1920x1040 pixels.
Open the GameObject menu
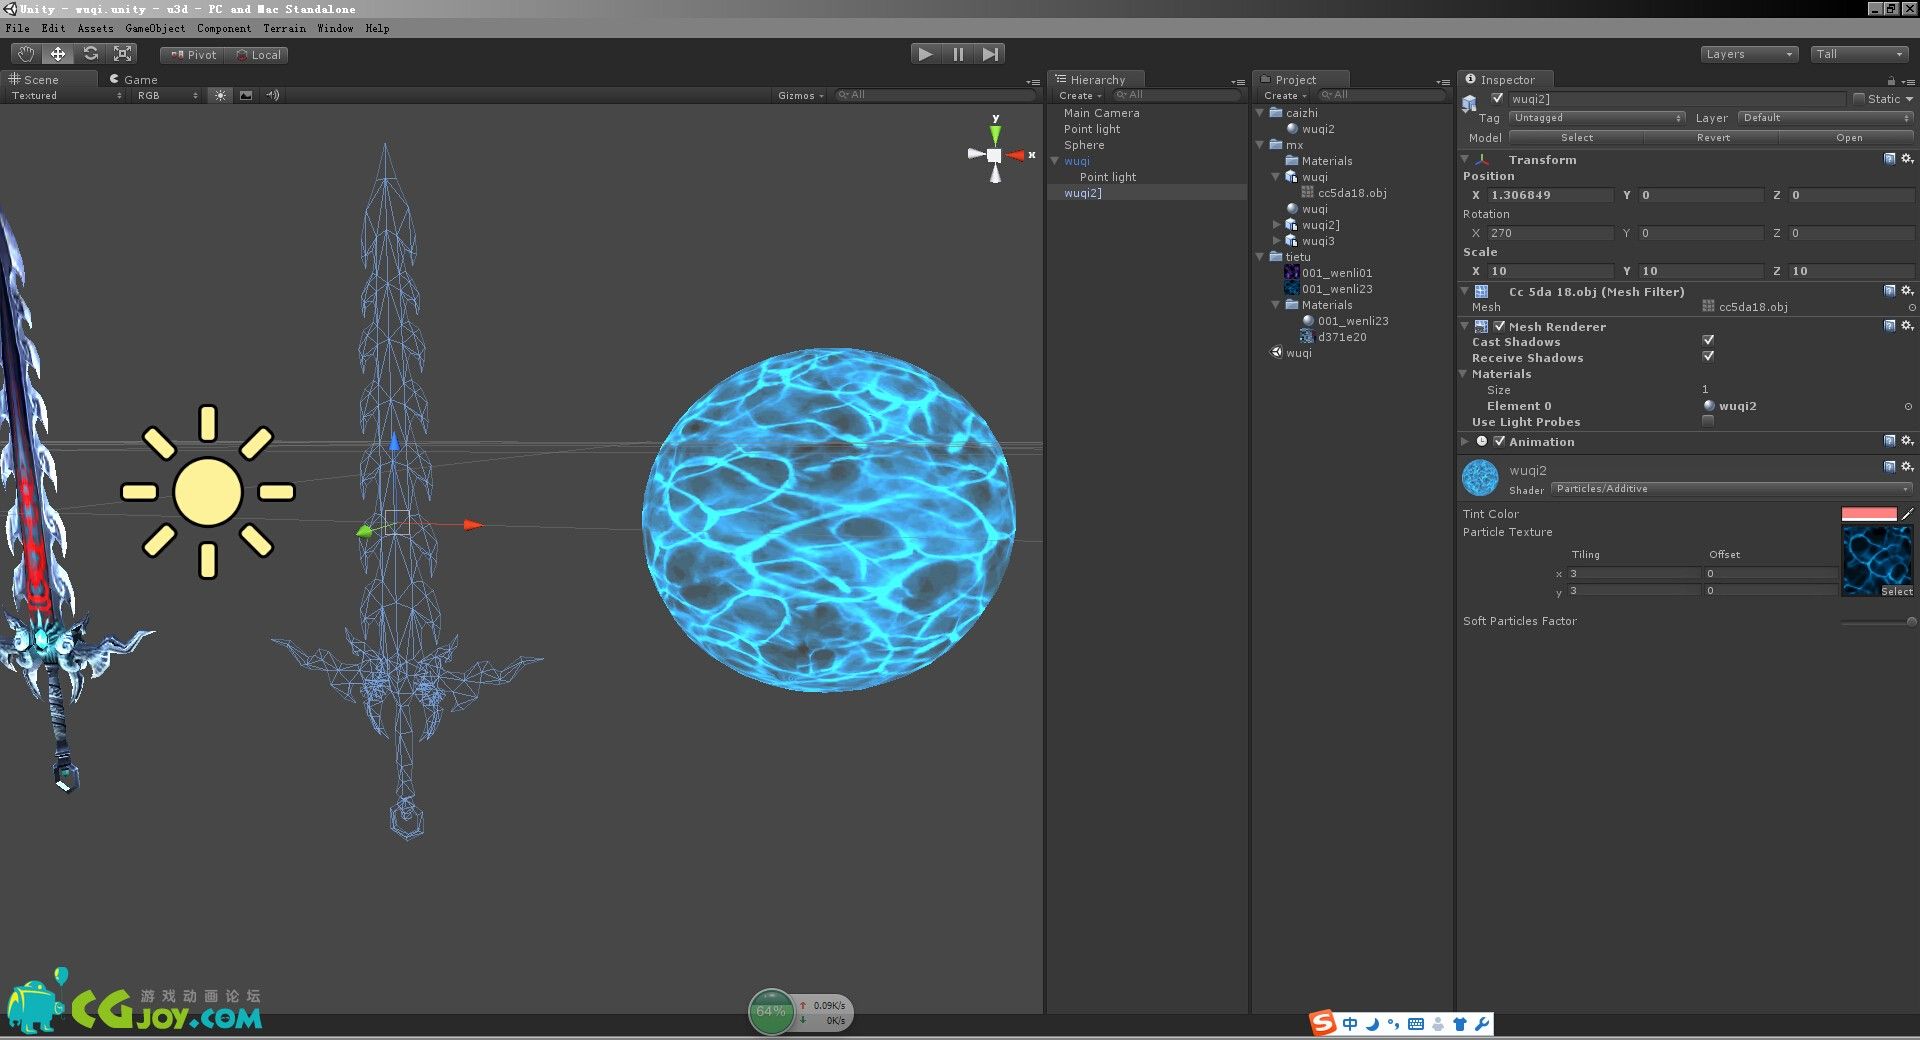(x=155, y=28)
